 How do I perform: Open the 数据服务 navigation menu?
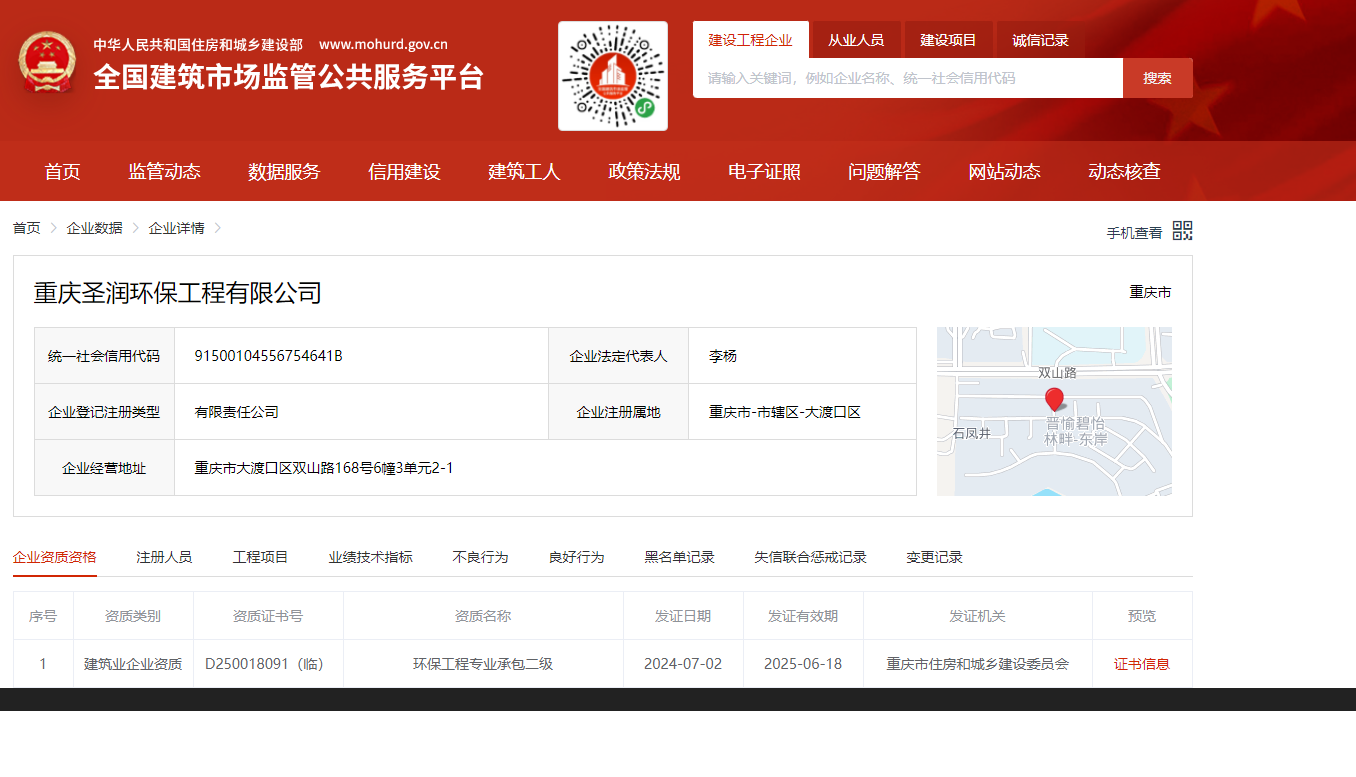[284, 172]
